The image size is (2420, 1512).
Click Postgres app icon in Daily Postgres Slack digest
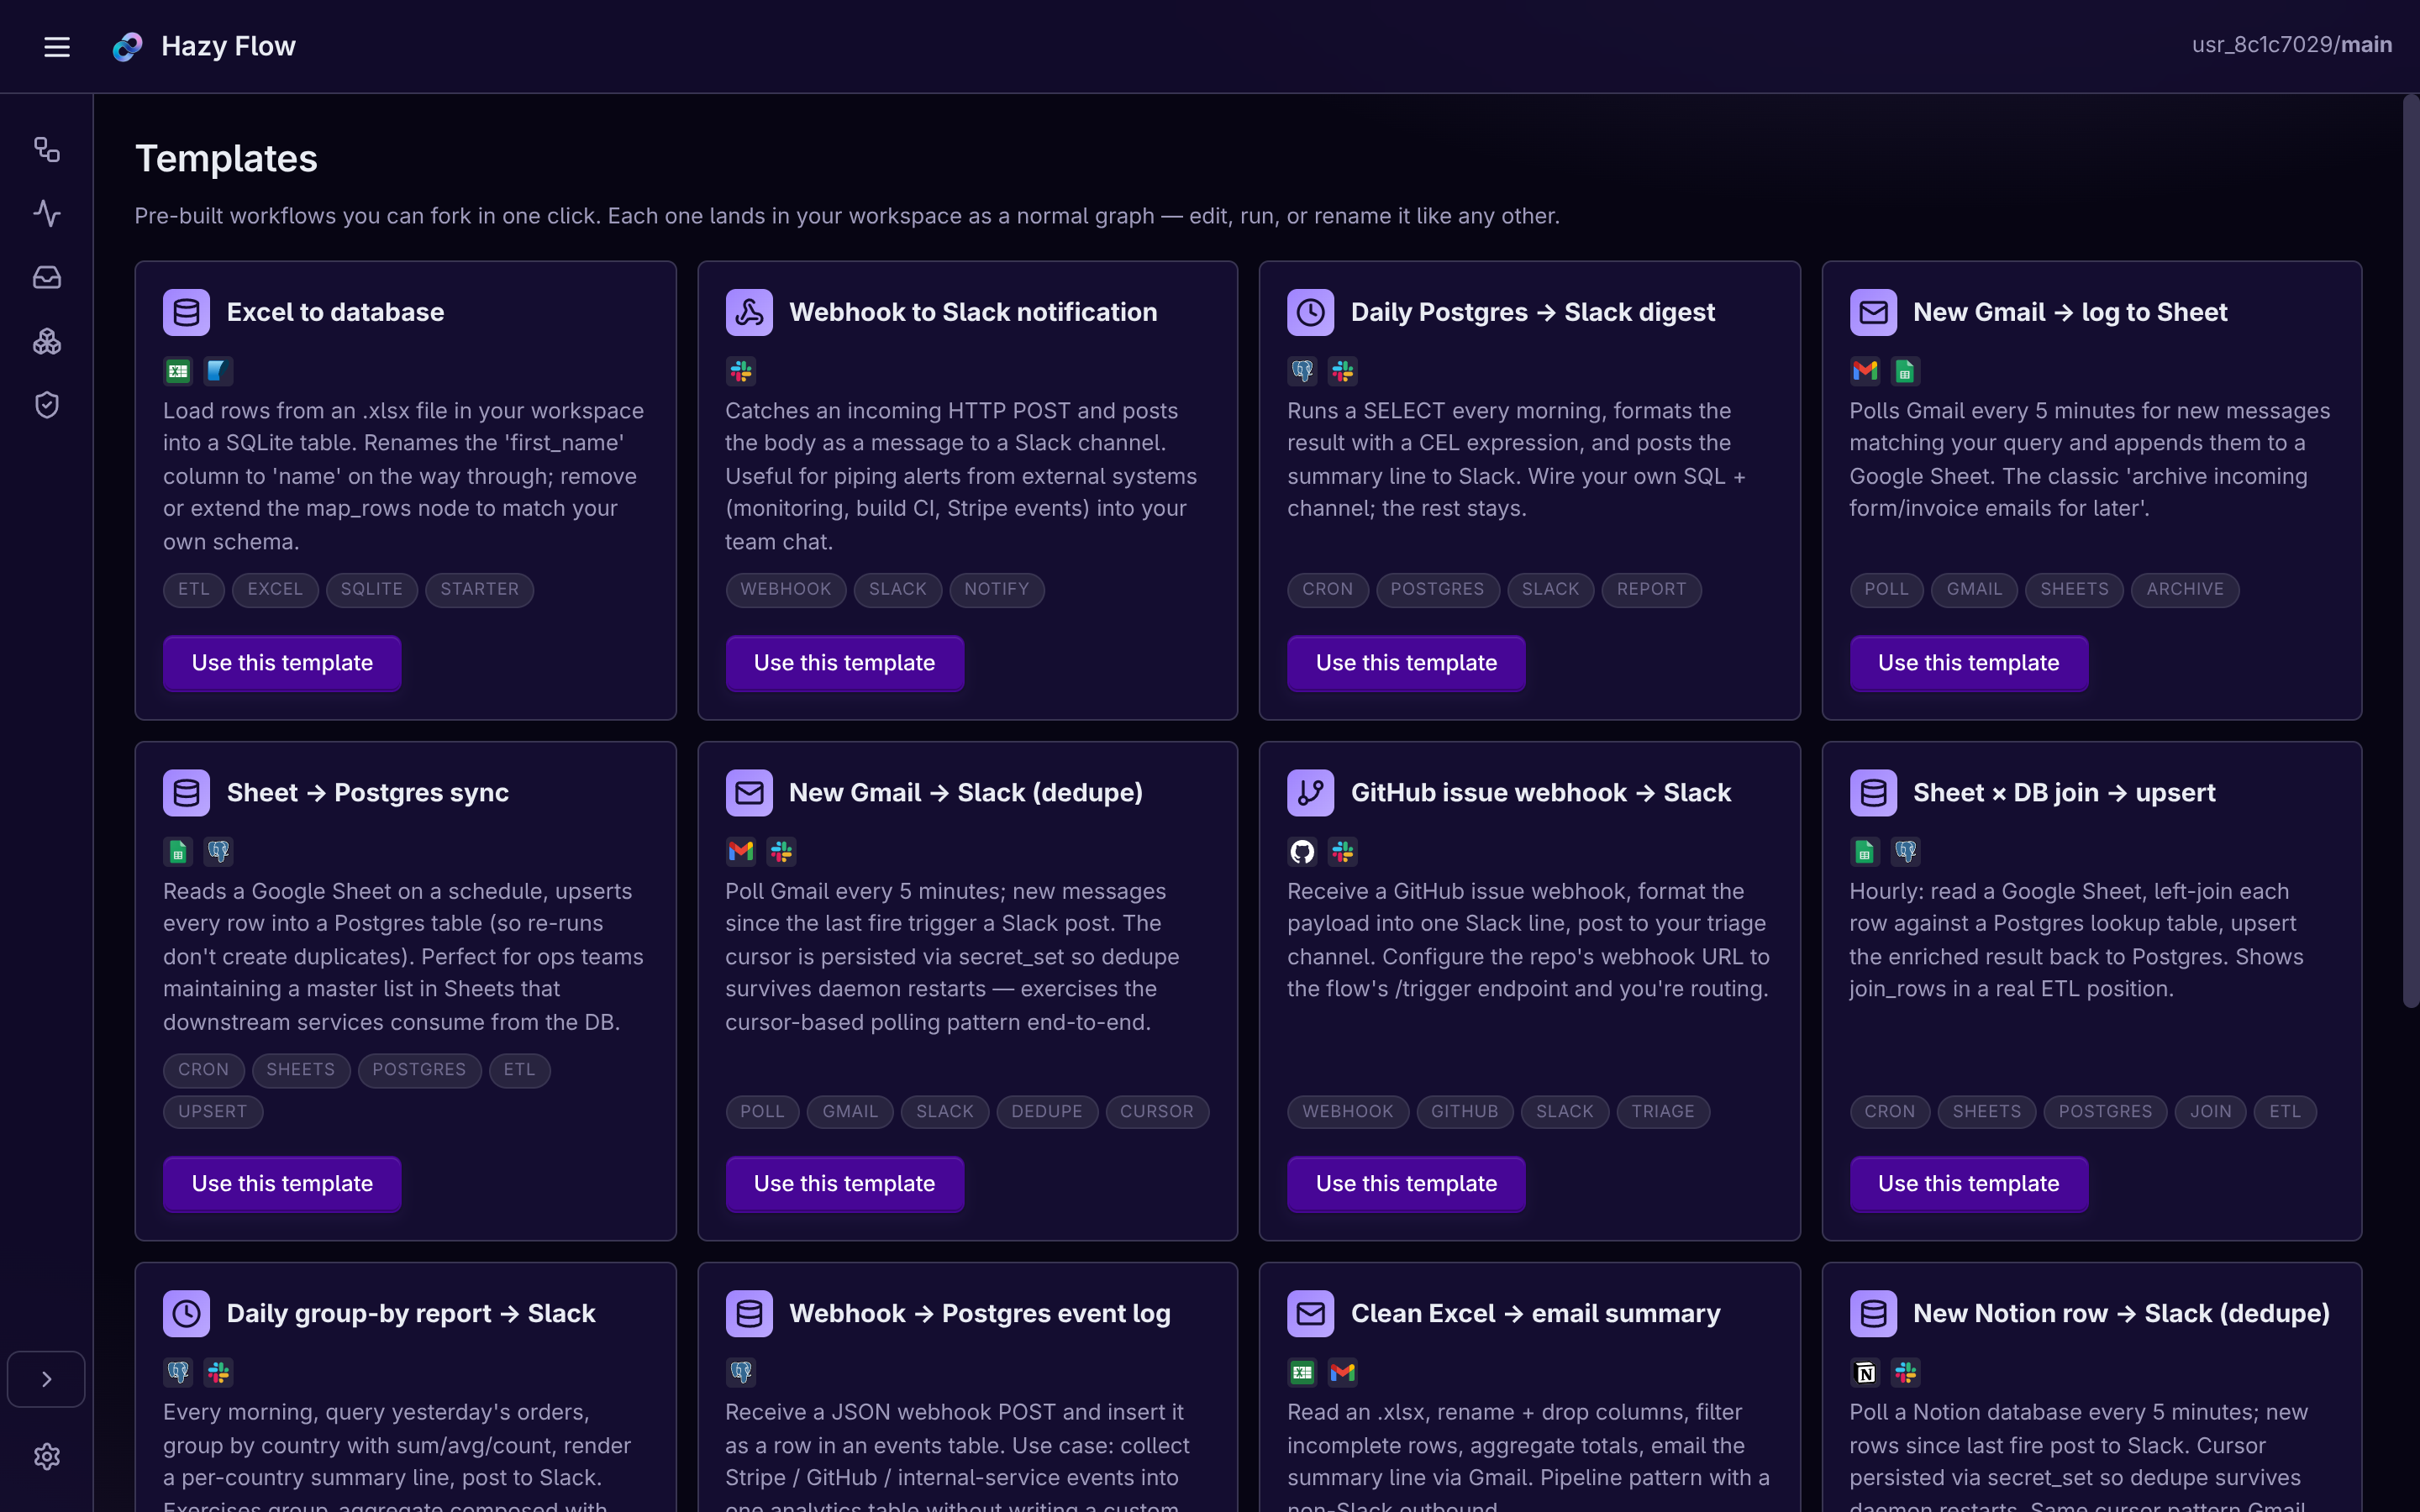(x=1302, y=371)
